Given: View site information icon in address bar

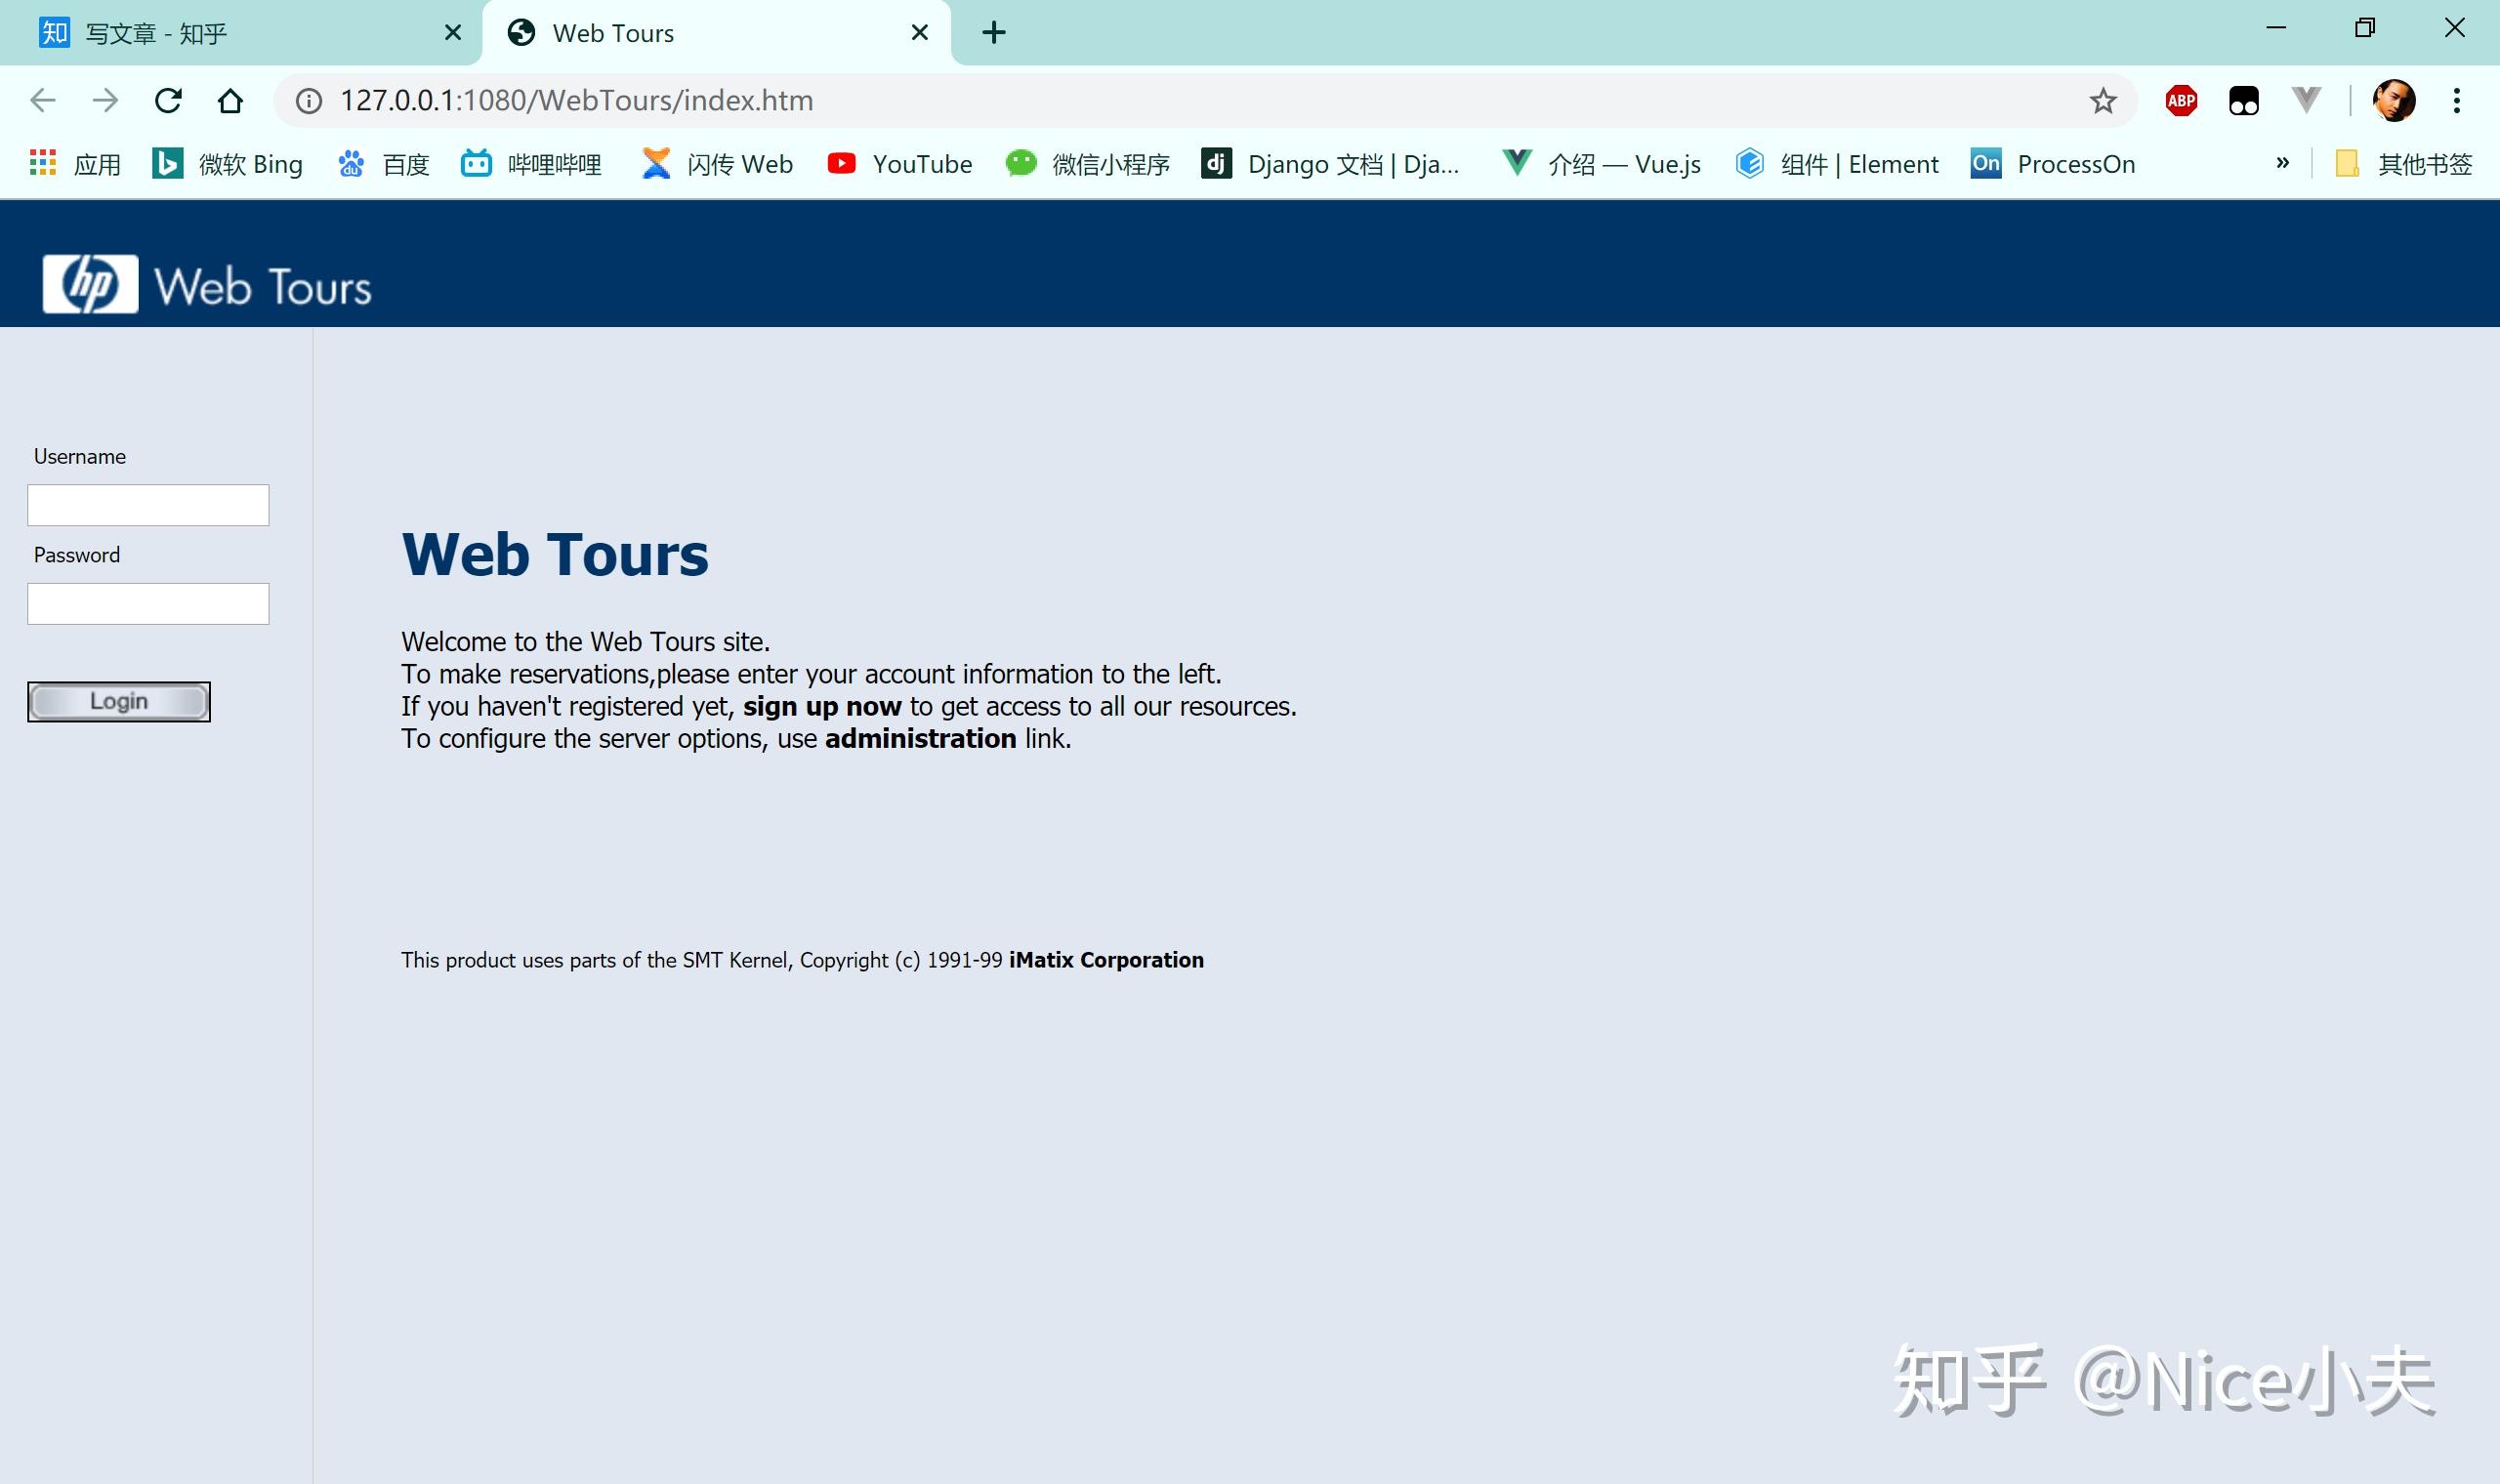Looking at the screenshot, I should tap(309, 100).
